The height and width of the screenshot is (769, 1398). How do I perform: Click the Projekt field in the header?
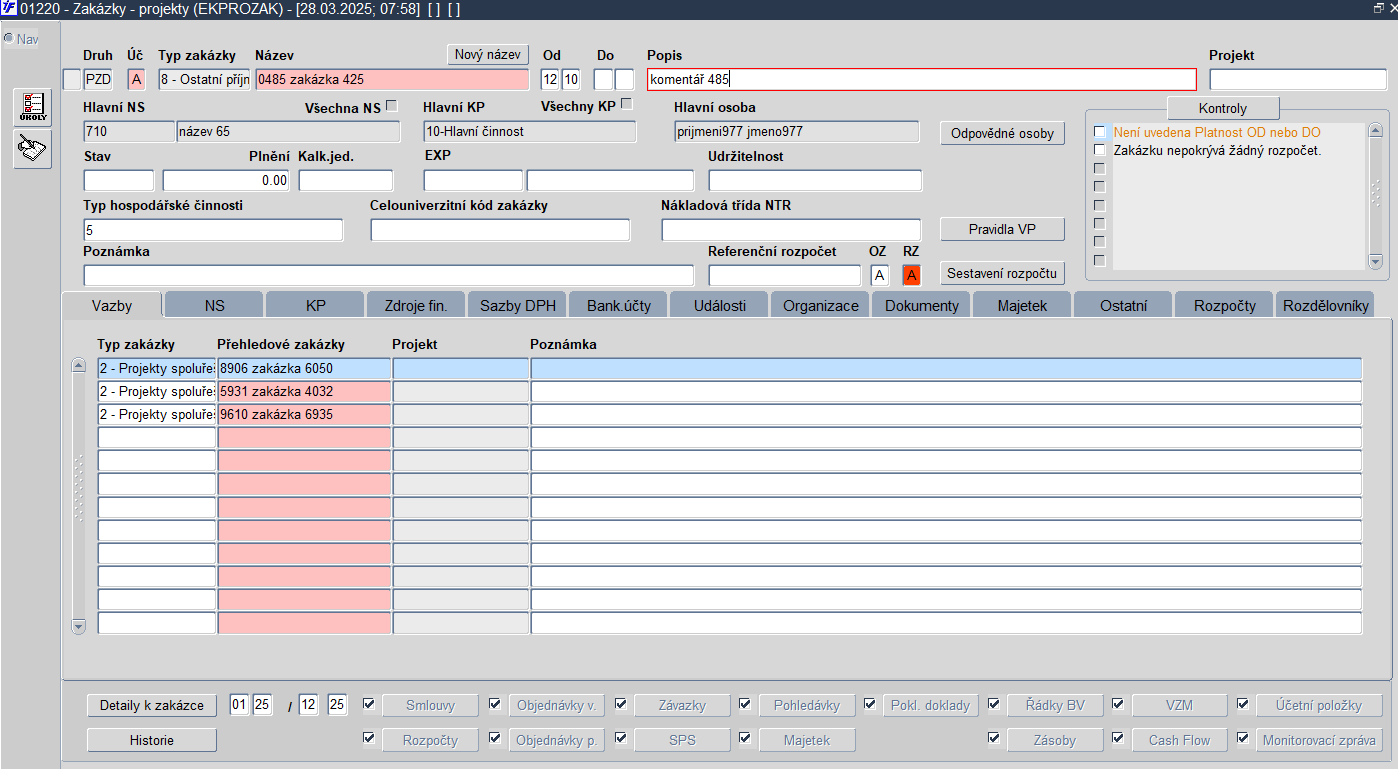tap(1298, 80)
